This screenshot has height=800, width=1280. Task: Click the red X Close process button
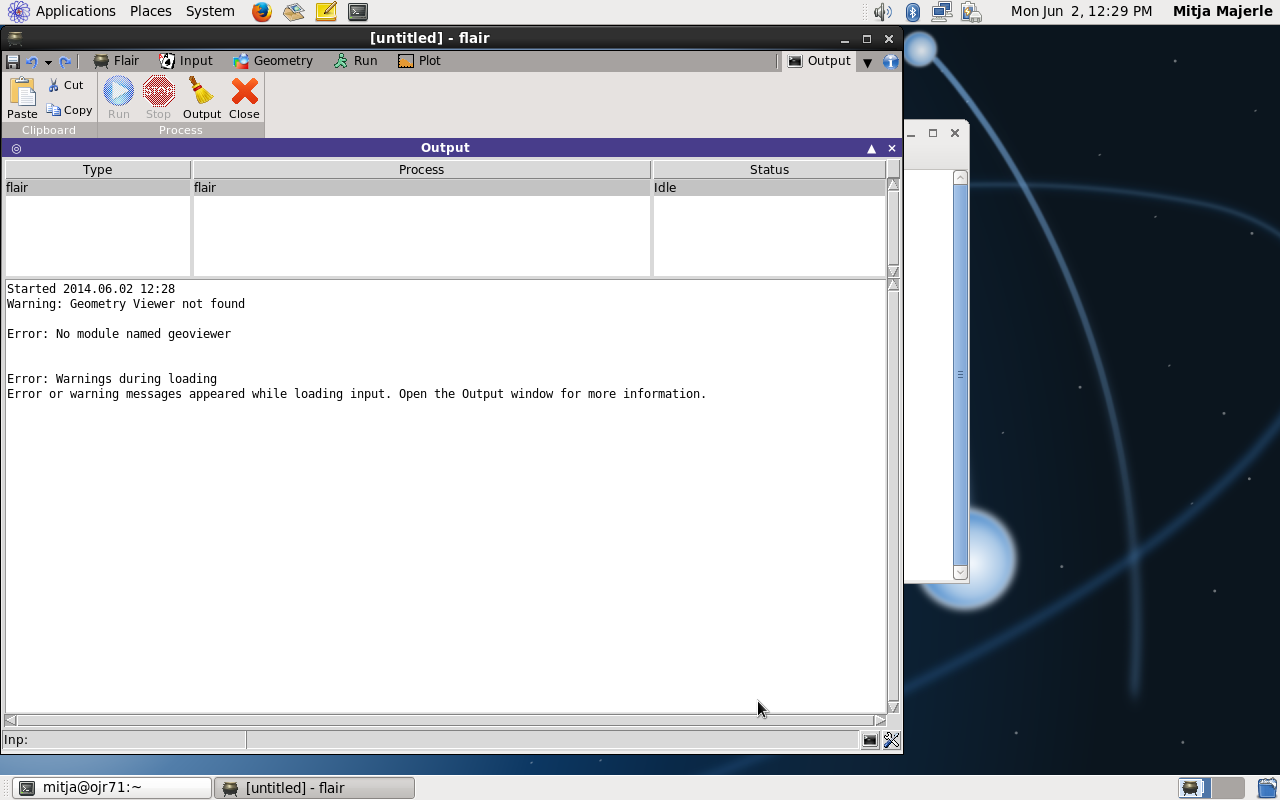click(244, 98)
